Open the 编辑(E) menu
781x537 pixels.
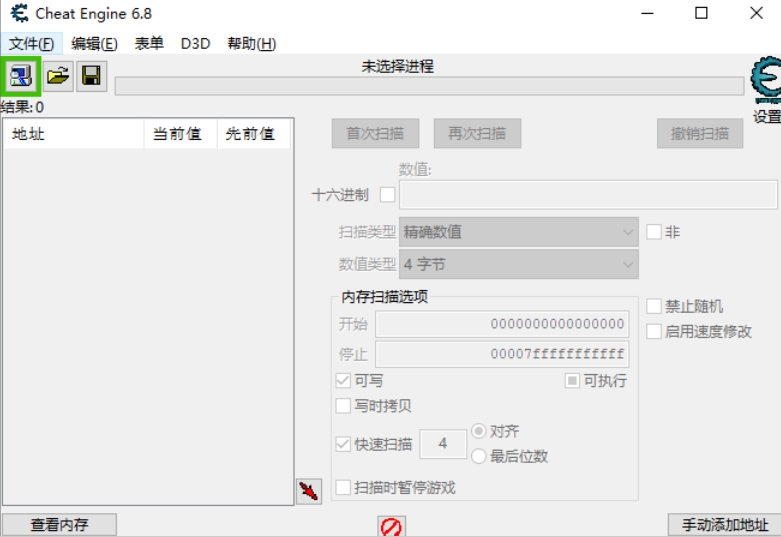pos(94,44)
